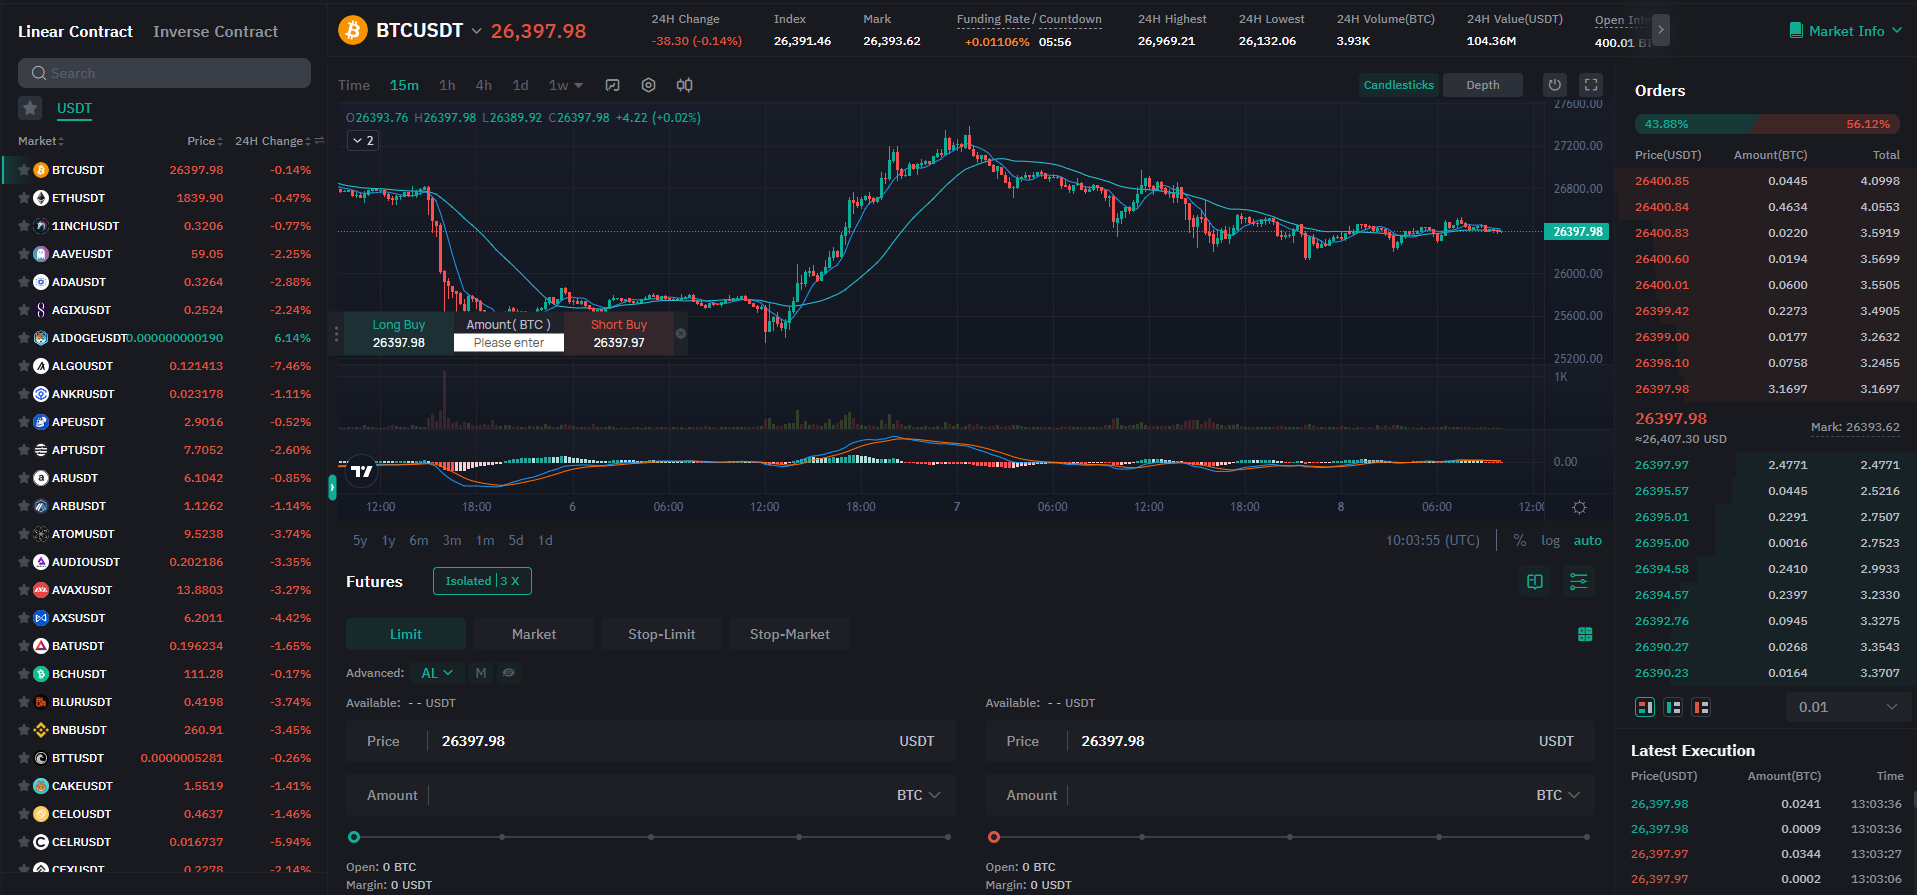This screenshot has height=895, width=1917.
Task: Sort market list by 24H Change
Action: pos(273,141)
